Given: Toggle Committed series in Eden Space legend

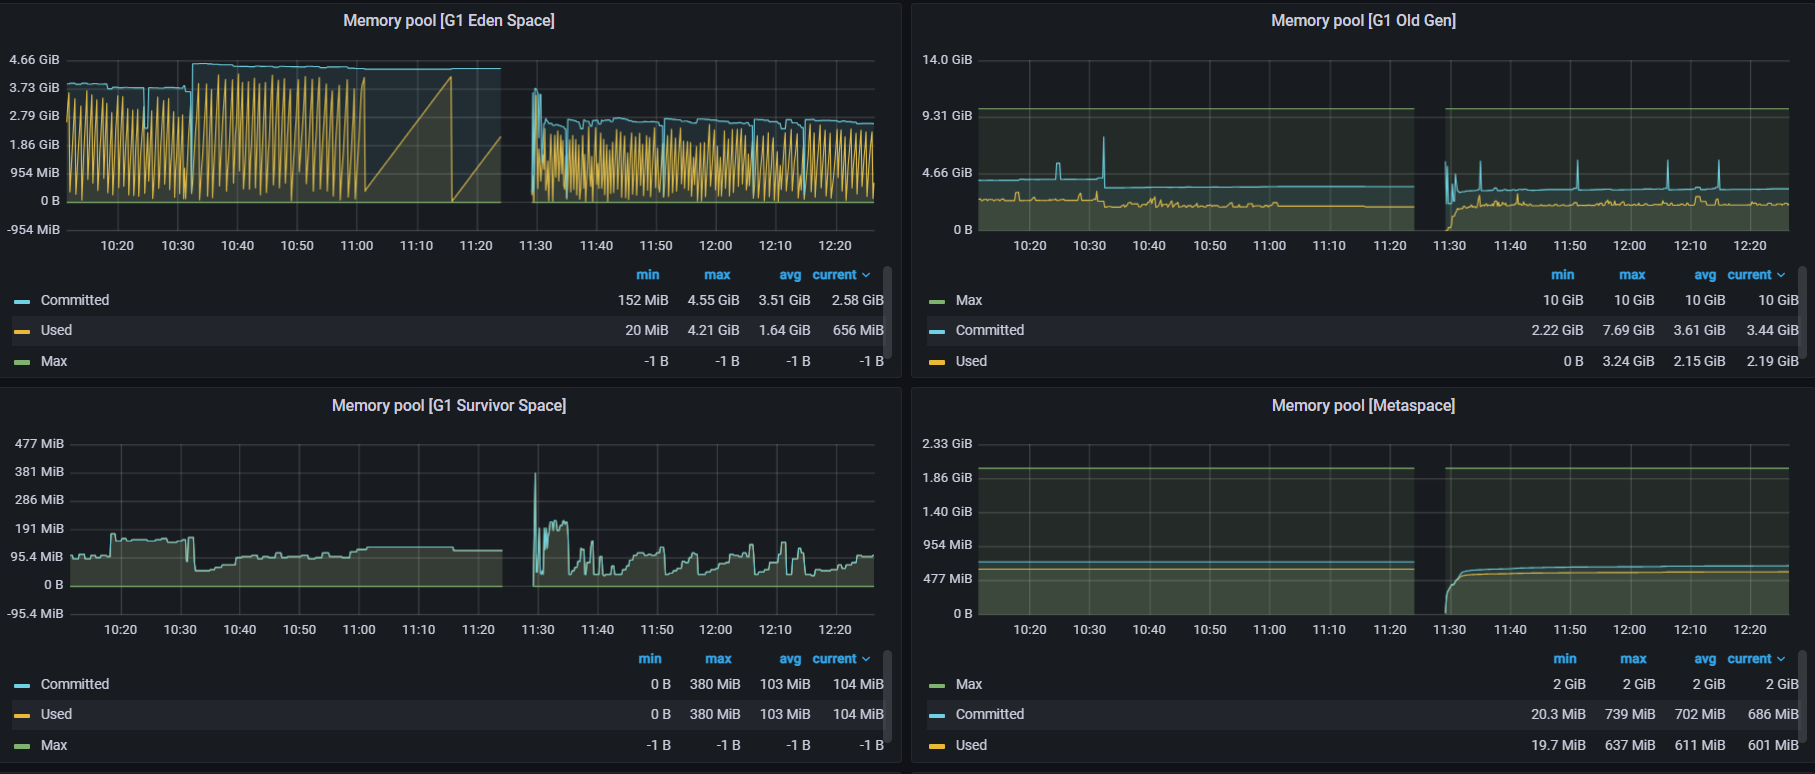Looking at the screenshot, I should pos(75,300).
